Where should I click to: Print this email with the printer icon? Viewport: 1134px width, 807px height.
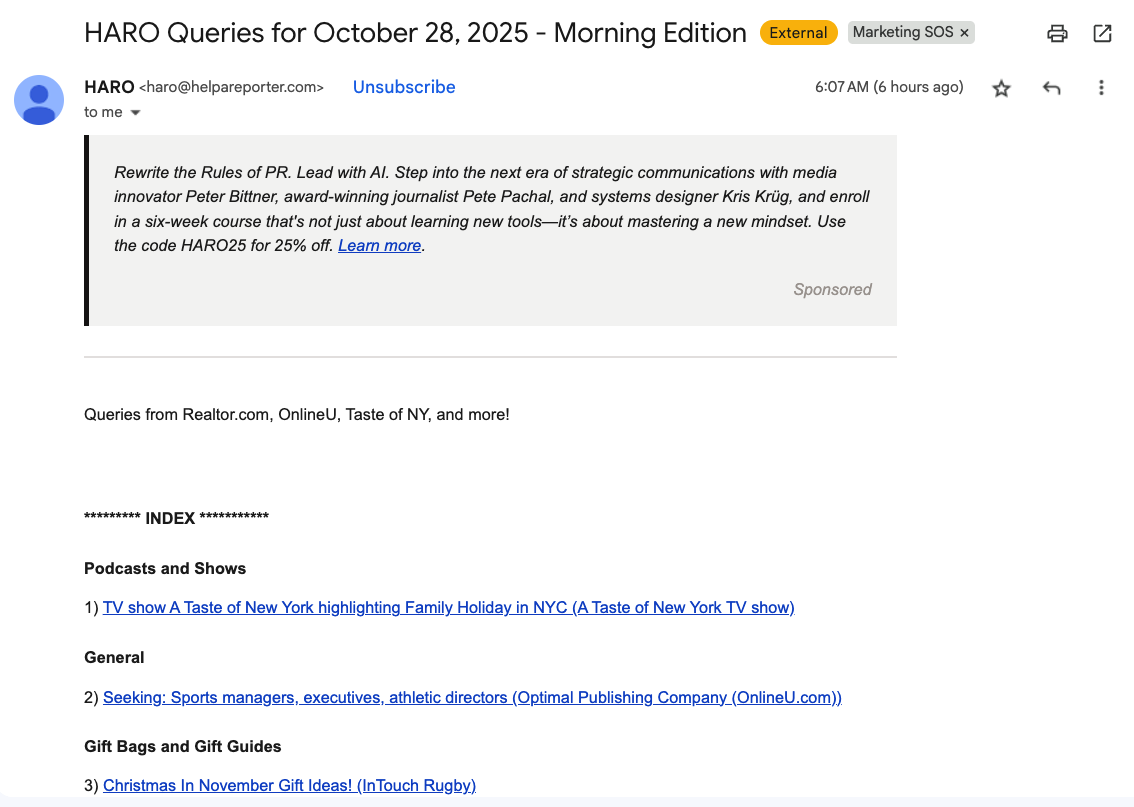(x=1057, y=33)
